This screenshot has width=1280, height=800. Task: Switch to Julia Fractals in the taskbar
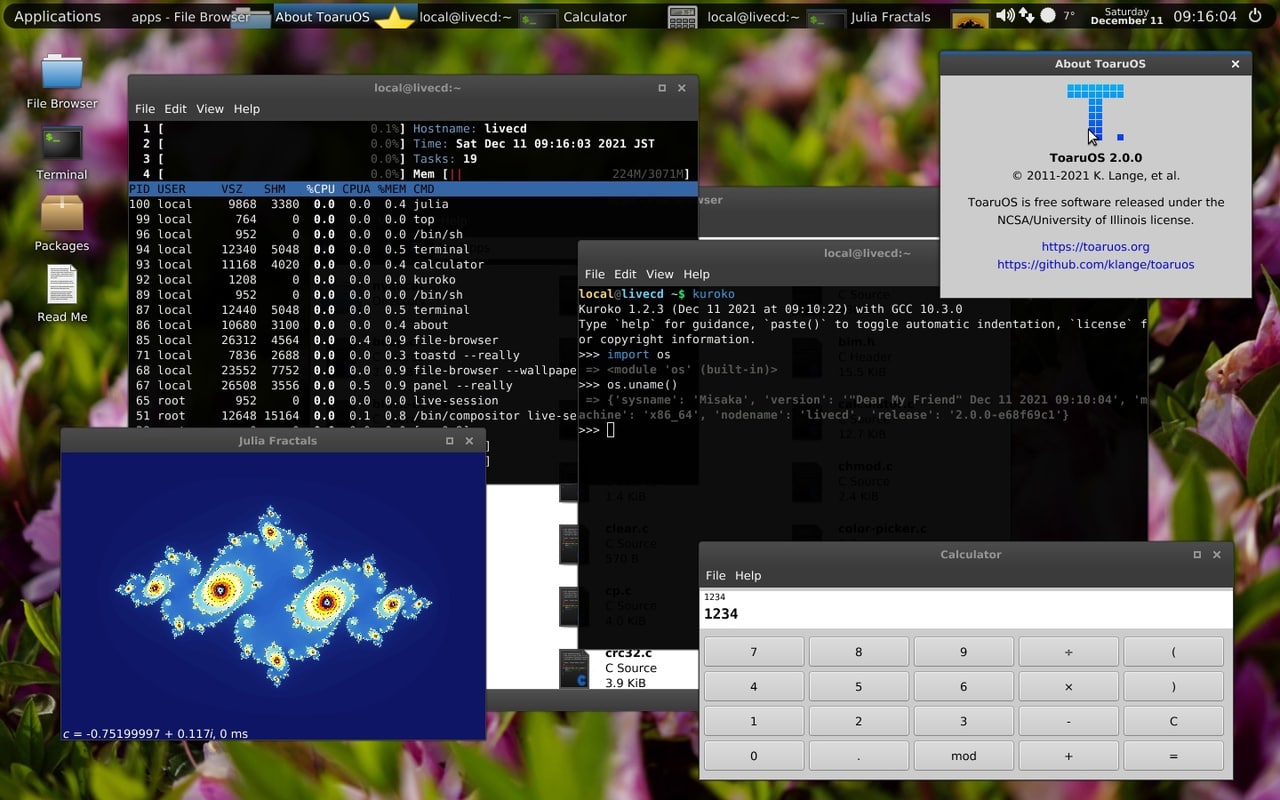point(890,17)
